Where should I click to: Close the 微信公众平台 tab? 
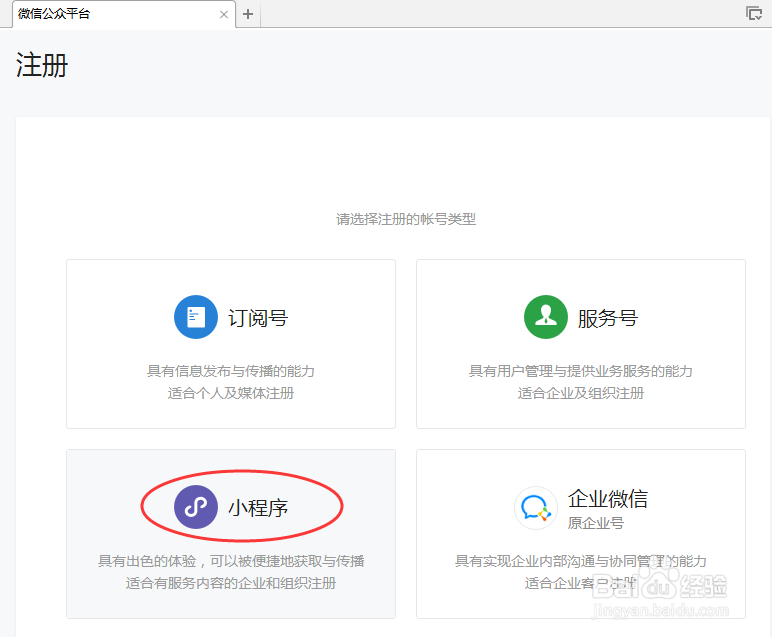tap(224, 14)
